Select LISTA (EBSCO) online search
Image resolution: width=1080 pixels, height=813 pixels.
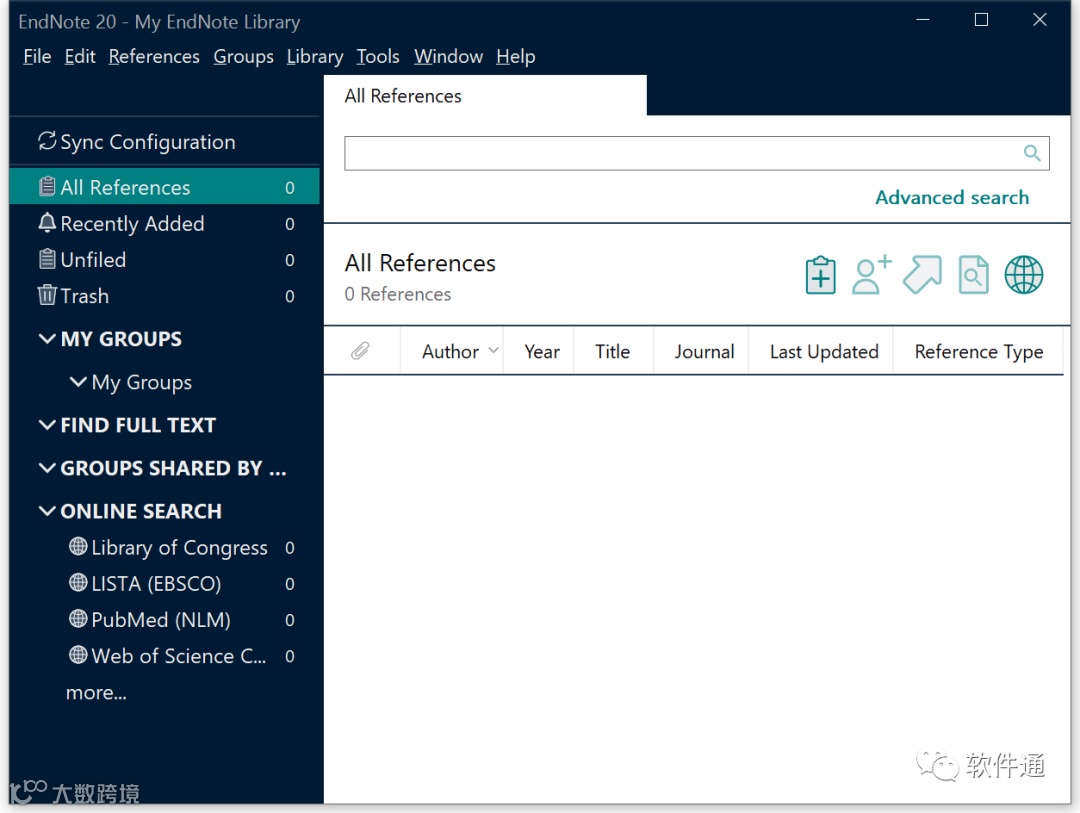pyautogui.click(x=164, y=584)
